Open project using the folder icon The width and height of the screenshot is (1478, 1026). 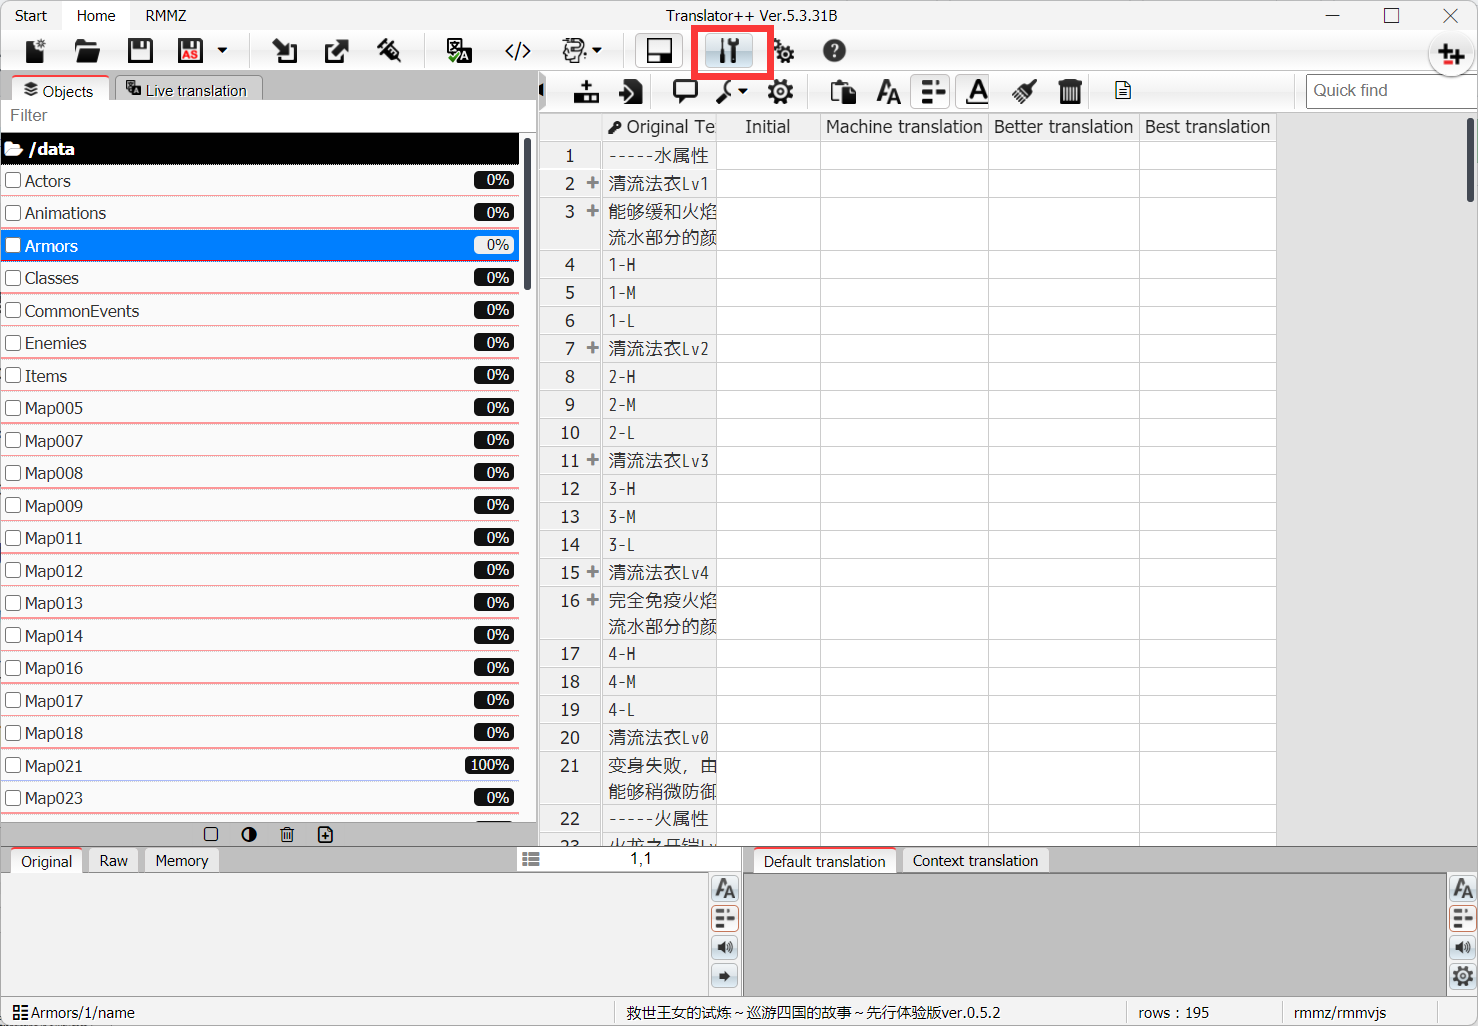(x=88, y=51)
